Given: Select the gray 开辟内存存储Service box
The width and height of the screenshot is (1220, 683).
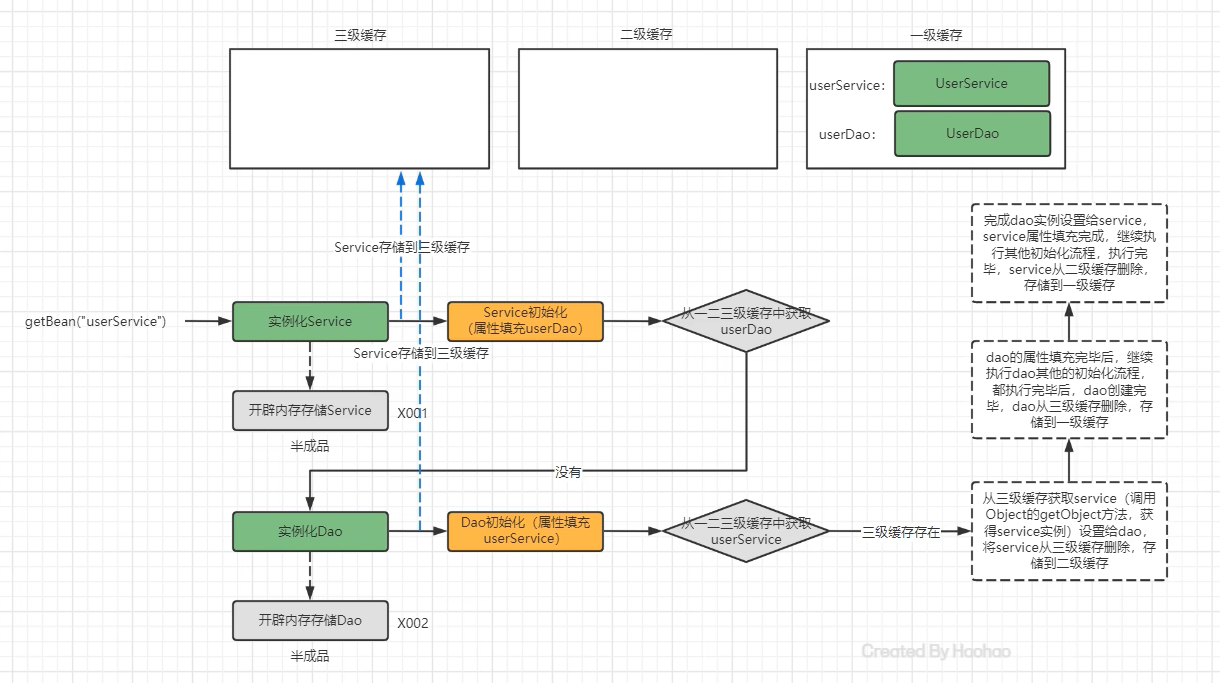Looking at the screenshot, I should [x=310, y=410].
